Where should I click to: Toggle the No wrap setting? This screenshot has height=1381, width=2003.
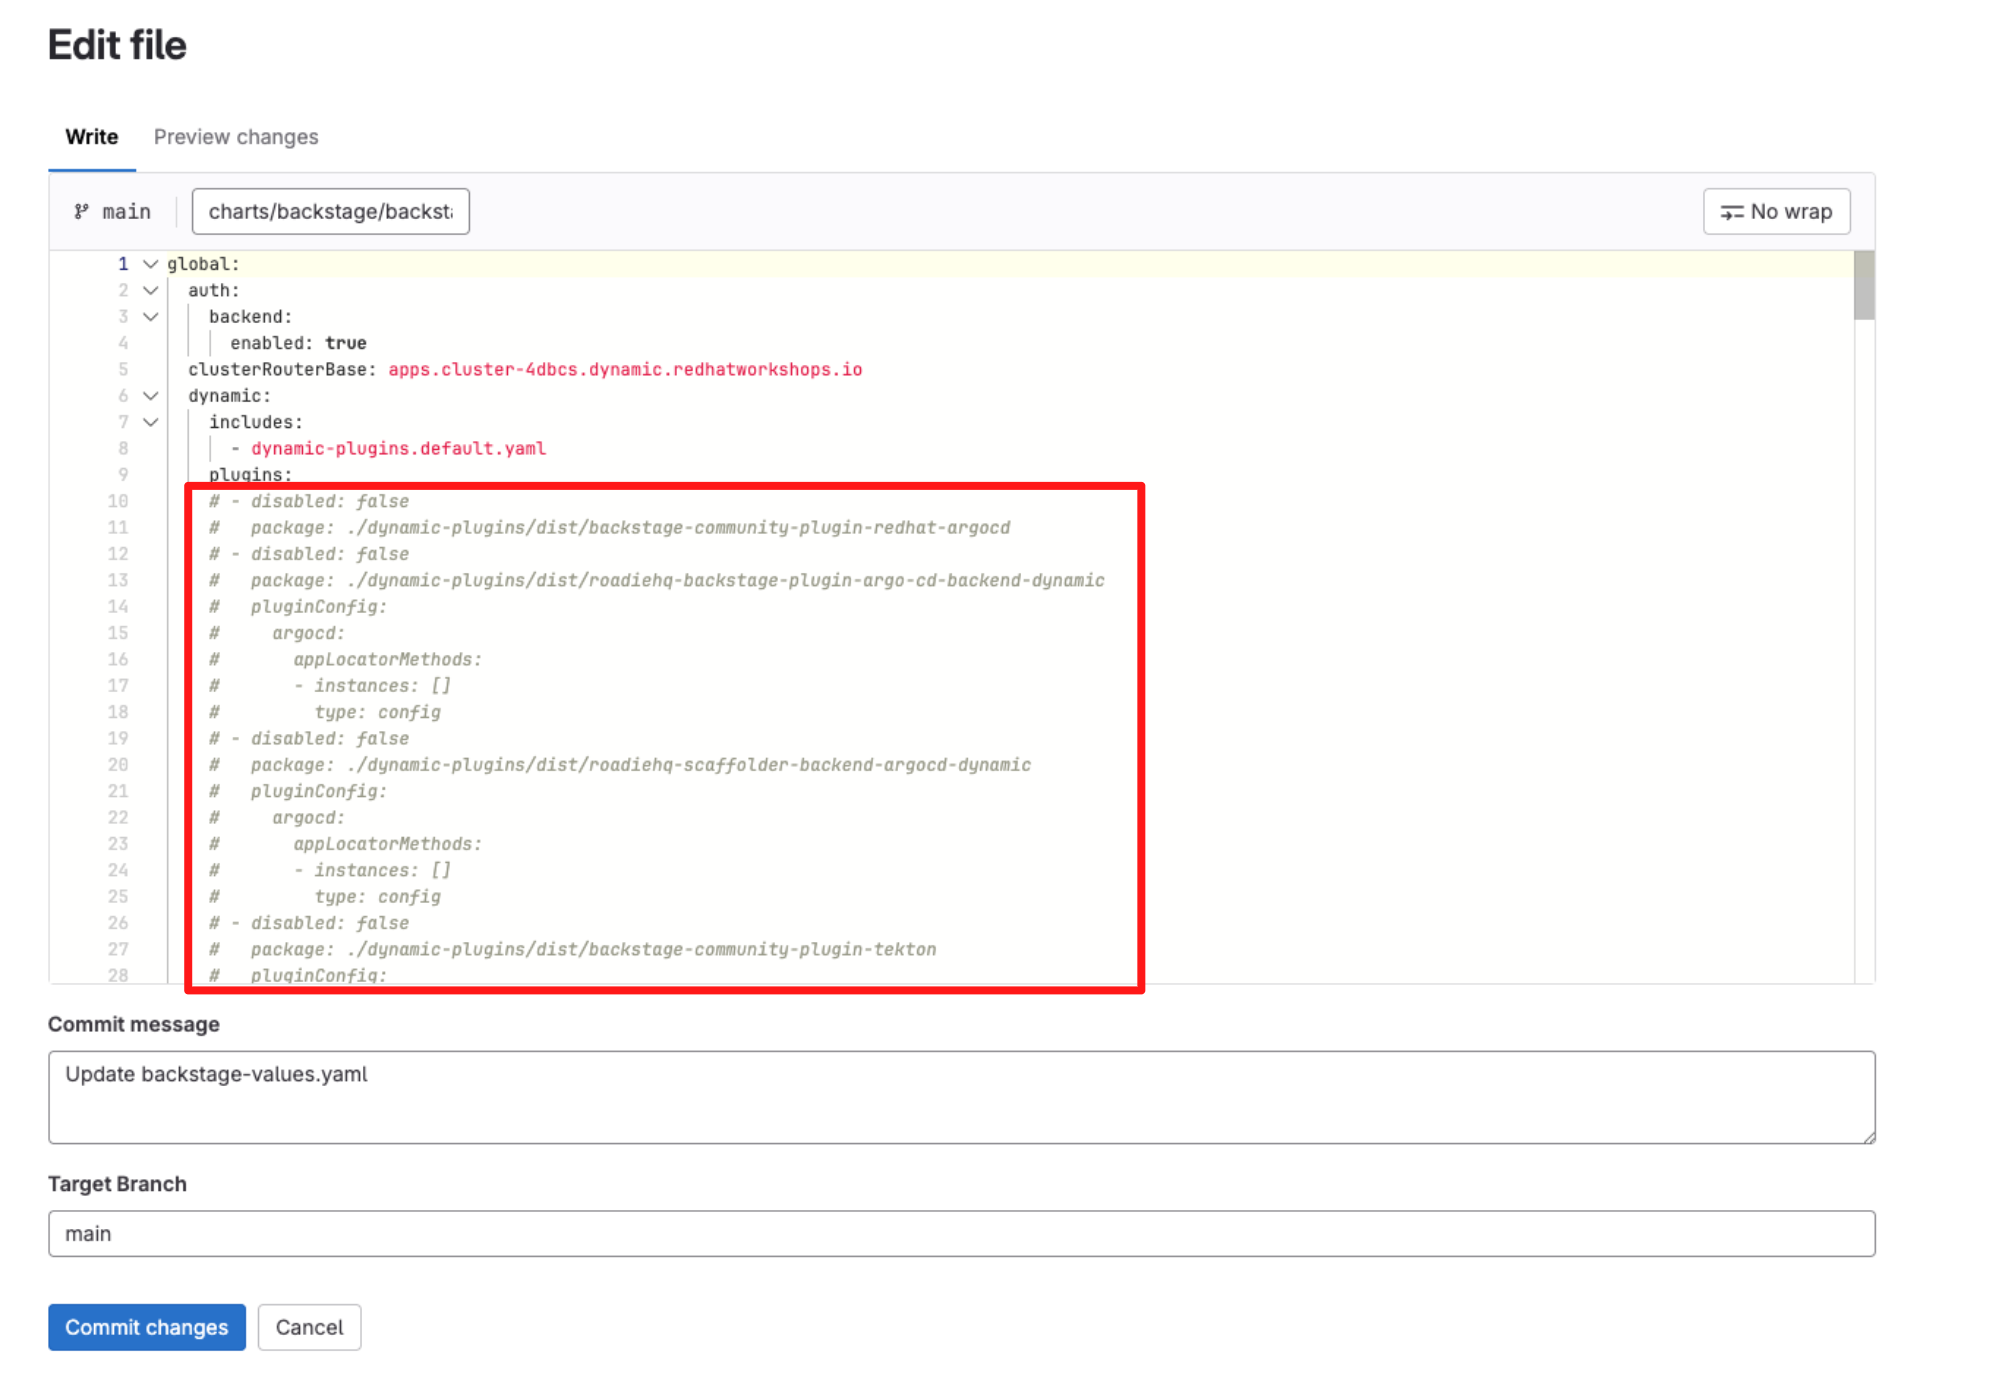pyautogui.click(x=1776, y=211)
